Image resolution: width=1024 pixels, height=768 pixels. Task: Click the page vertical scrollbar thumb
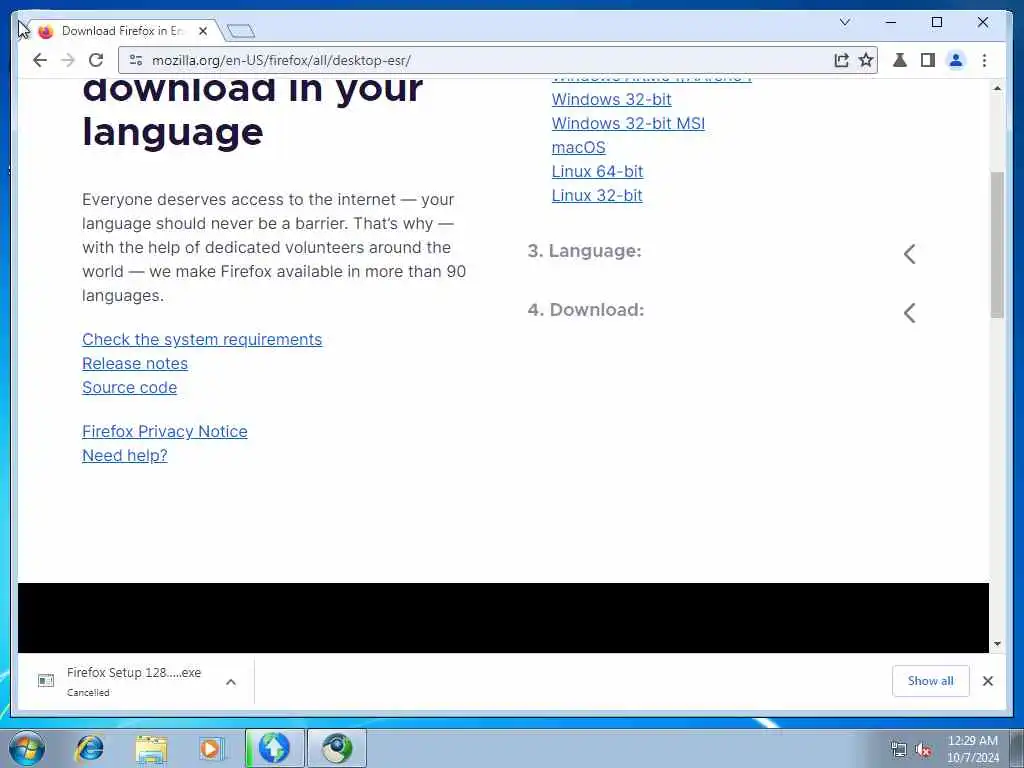coord(997,245)
